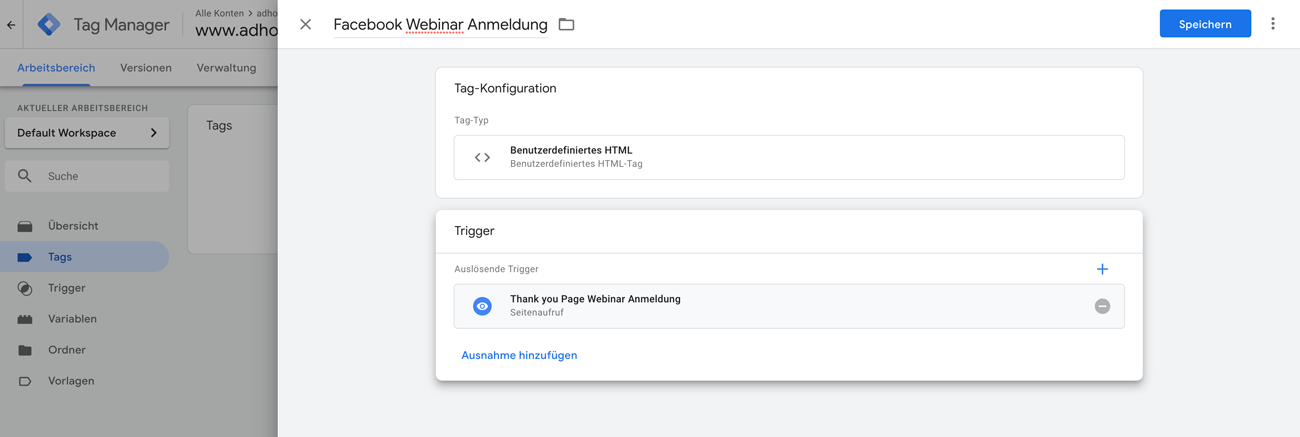This screenshot has height=437, width=1300.
Task: Close the tag editor with the X icon
Action: 305,24
